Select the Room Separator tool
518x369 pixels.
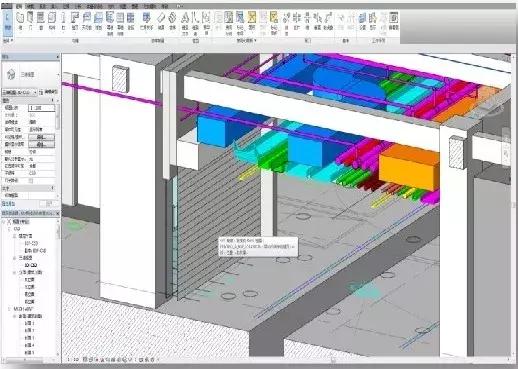click(229, 23)
